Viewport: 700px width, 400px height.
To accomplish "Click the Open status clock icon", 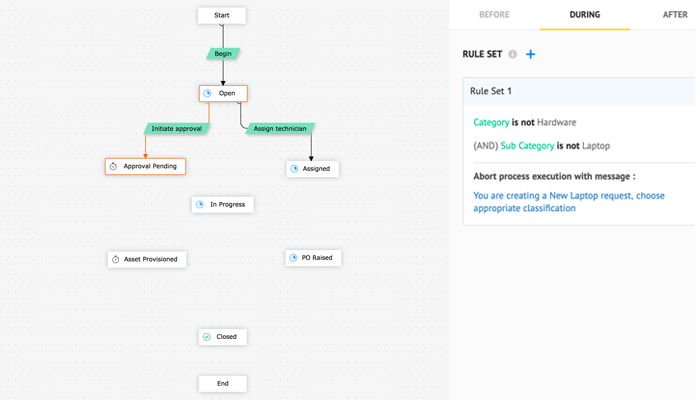I will click(x=208, y=93).
